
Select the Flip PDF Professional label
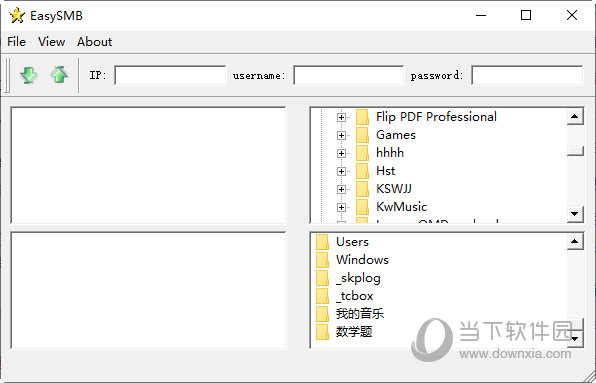point(436,117)
